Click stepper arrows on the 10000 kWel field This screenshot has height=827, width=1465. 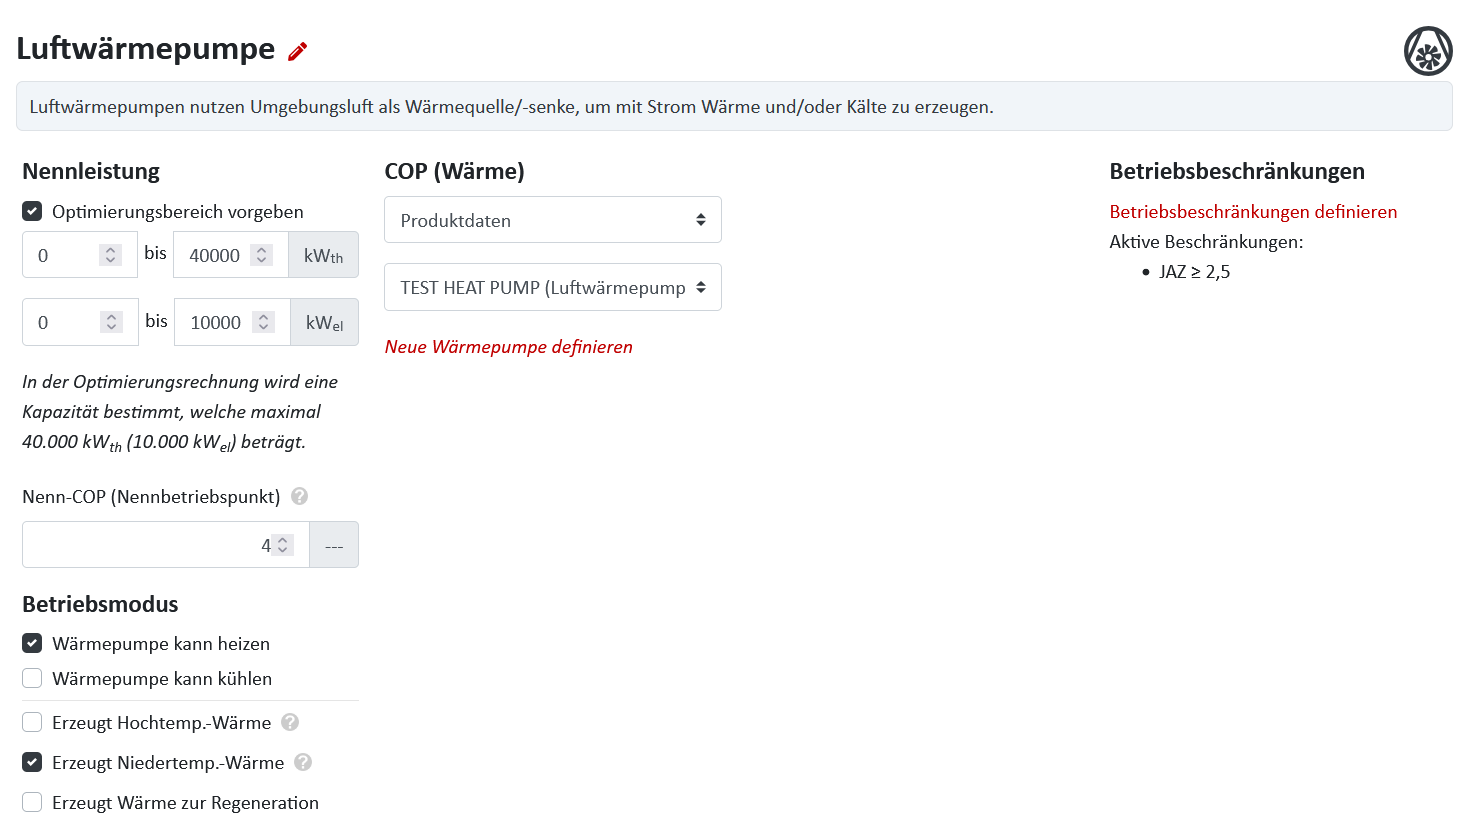click(x=263, y=322)
